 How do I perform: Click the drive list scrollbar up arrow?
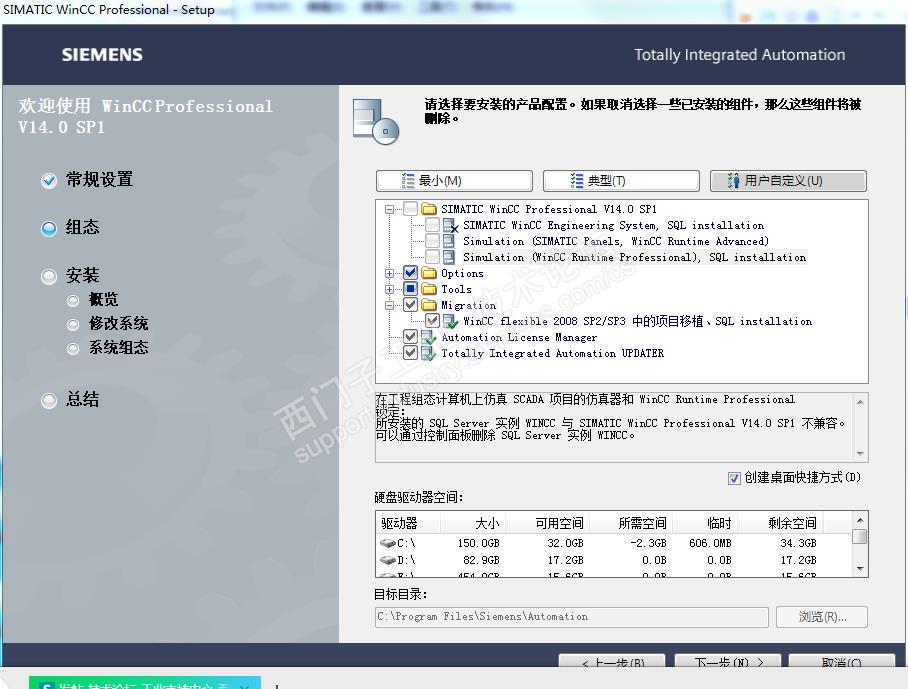pyautogui.click(x=860, y=520)
